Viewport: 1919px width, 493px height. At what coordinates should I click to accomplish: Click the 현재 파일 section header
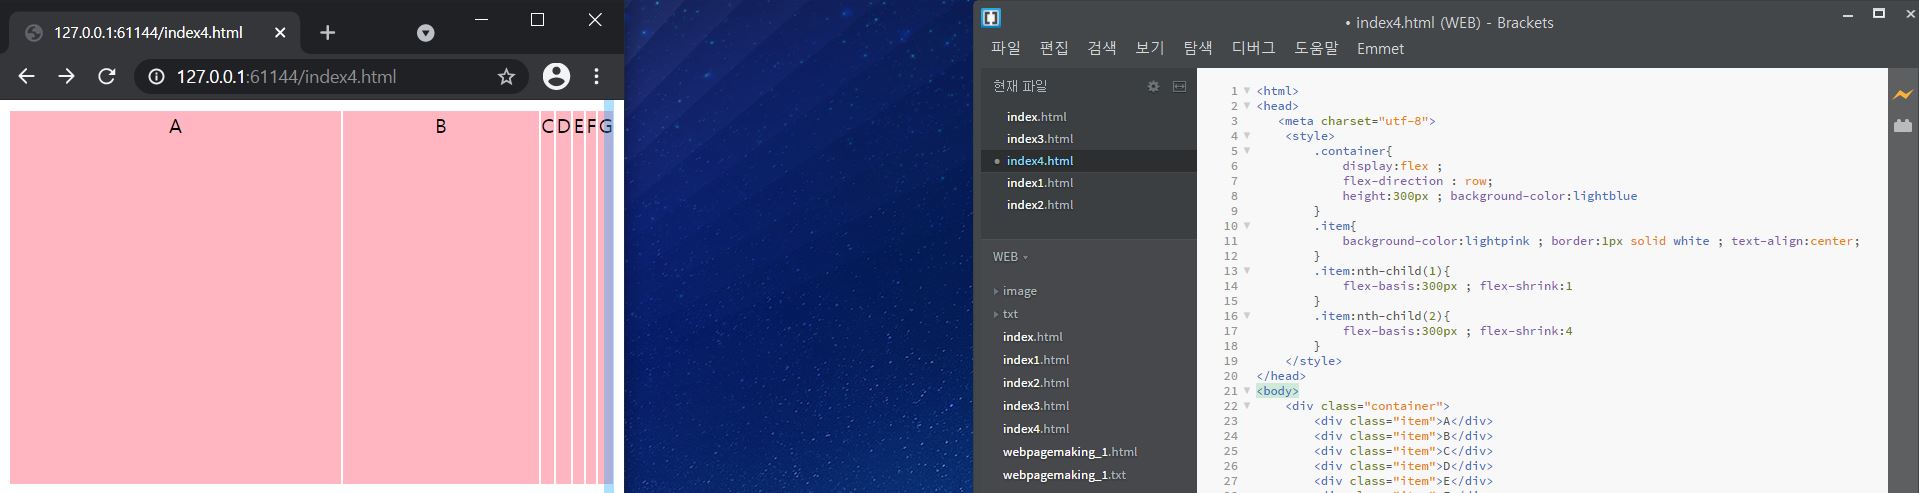(1020, 86)
